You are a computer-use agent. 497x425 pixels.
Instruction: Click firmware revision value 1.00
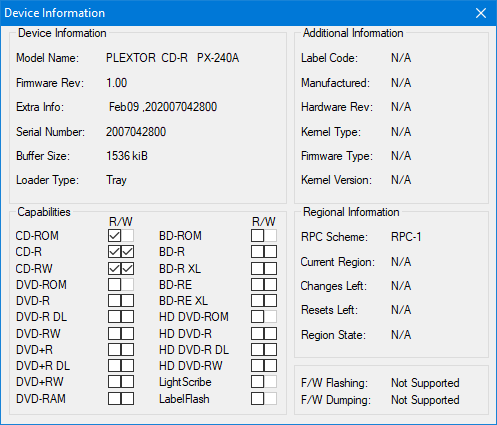pyautogui.click(x=117, y=83)
